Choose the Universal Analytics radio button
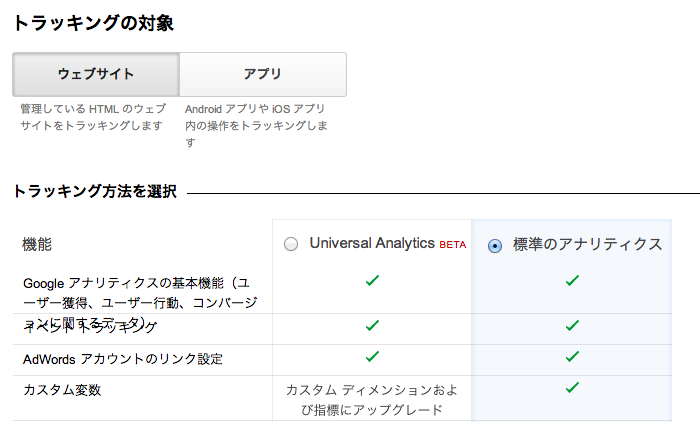Viewport: 700px width, 422px height. [x=291, y=245]
